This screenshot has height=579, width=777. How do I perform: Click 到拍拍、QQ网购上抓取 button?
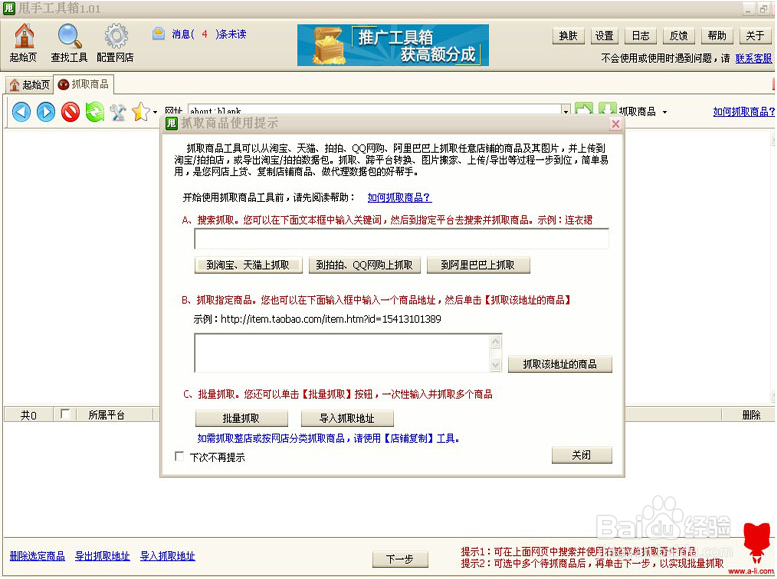pos(365,265)
